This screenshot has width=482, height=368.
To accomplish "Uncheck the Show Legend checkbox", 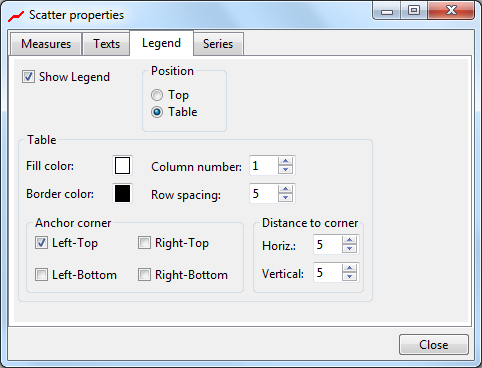I will pyautogui.click(x=28, y=77).
